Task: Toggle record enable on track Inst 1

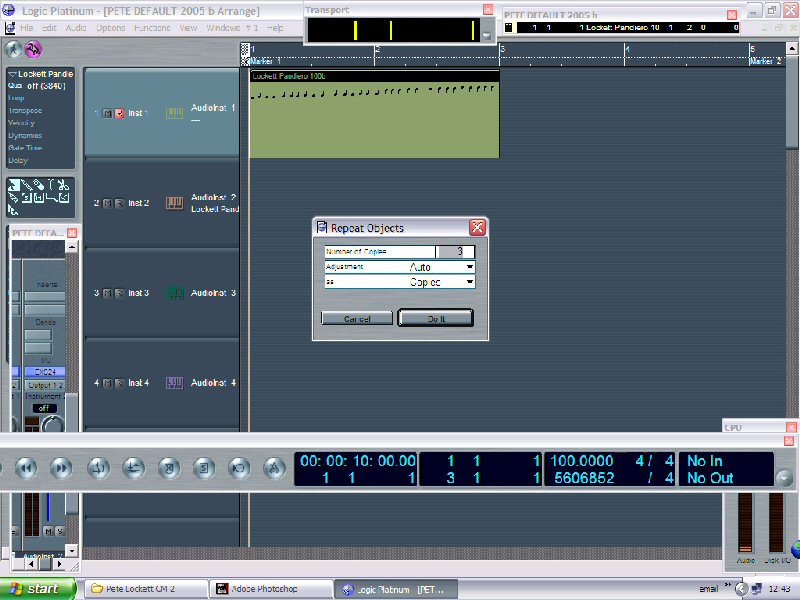Action: point(119,113)
